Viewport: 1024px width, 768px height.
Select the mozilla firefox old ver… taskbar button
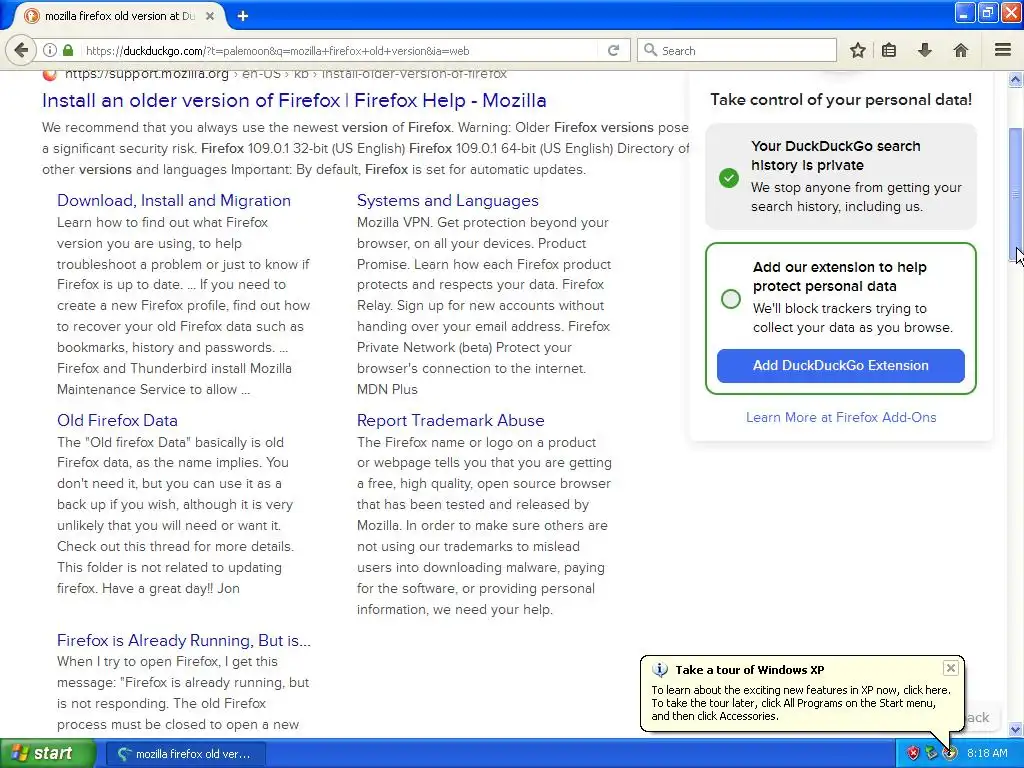tap(185, 754)
